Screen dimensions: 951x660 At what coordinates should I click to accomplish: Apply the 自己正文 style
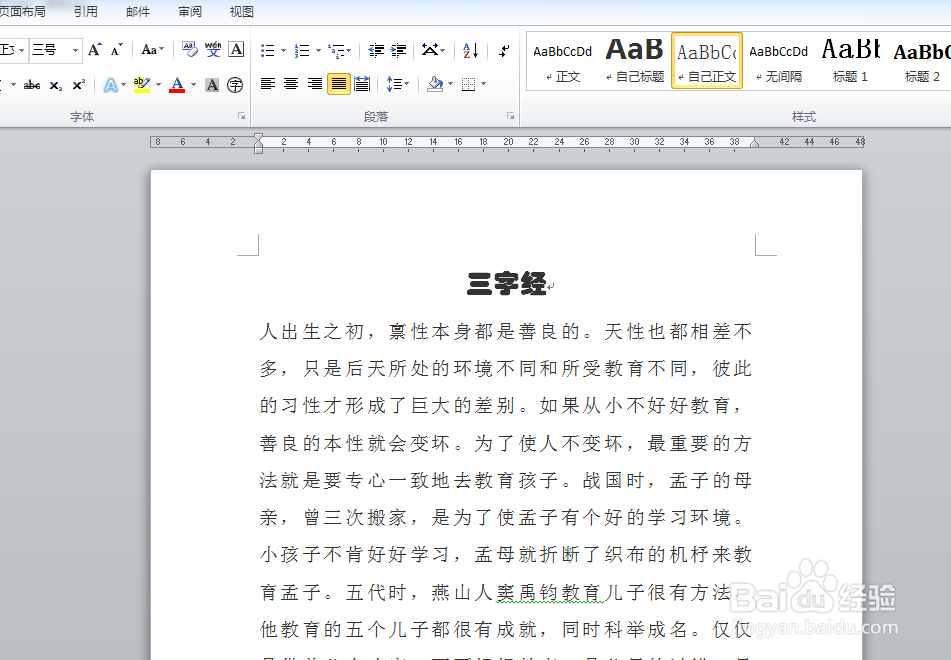tap(707, 61)
